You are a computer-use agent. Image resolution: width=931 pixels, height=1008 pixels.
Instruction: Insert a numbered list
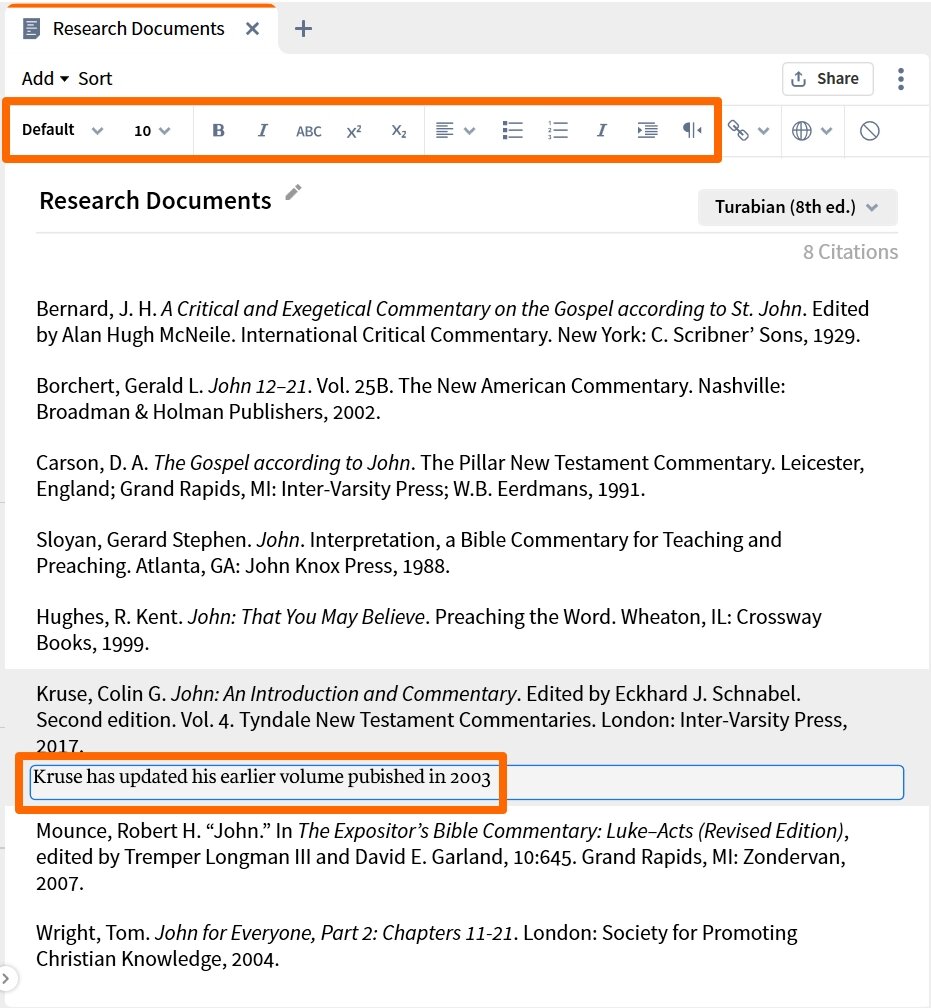[x=558, y=131]
